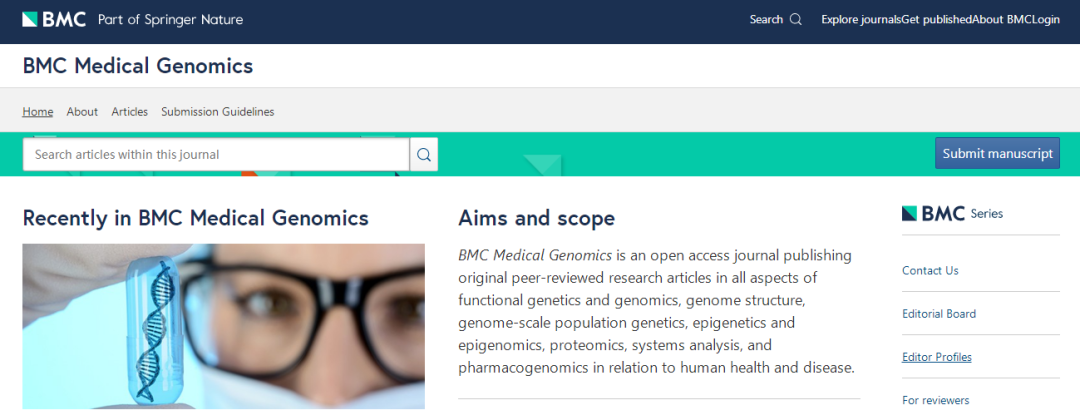
Task: Open the Editorial Board link
Action: (x=939, y=314)
